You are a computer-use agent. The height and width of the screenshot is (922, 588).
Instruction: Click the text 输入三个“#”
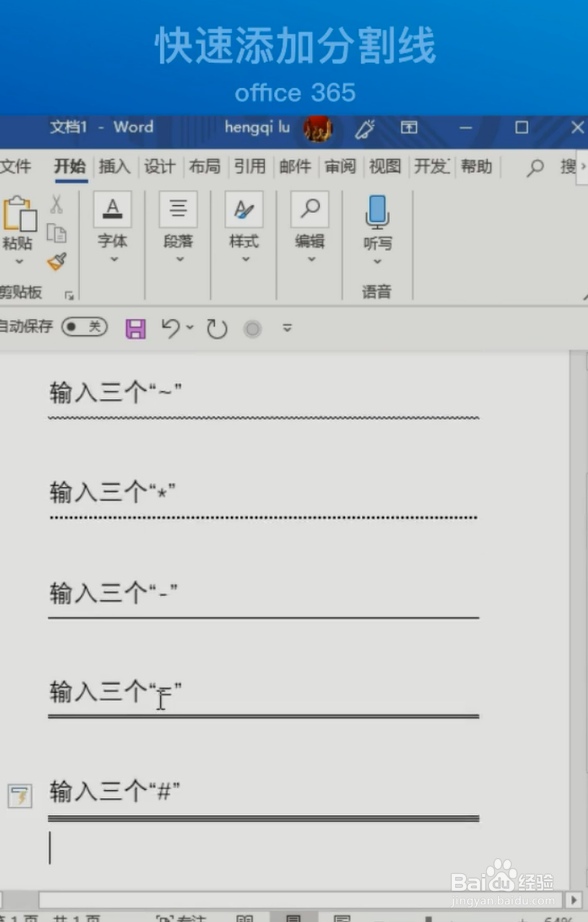click(x=115, y=792)
